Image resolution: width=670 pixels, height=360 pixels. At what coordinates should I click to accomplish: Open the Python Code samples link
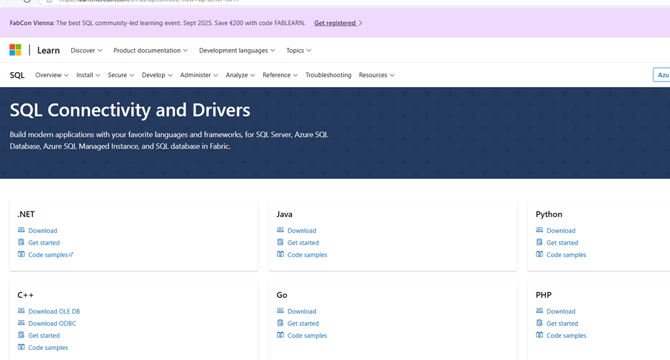566,255
